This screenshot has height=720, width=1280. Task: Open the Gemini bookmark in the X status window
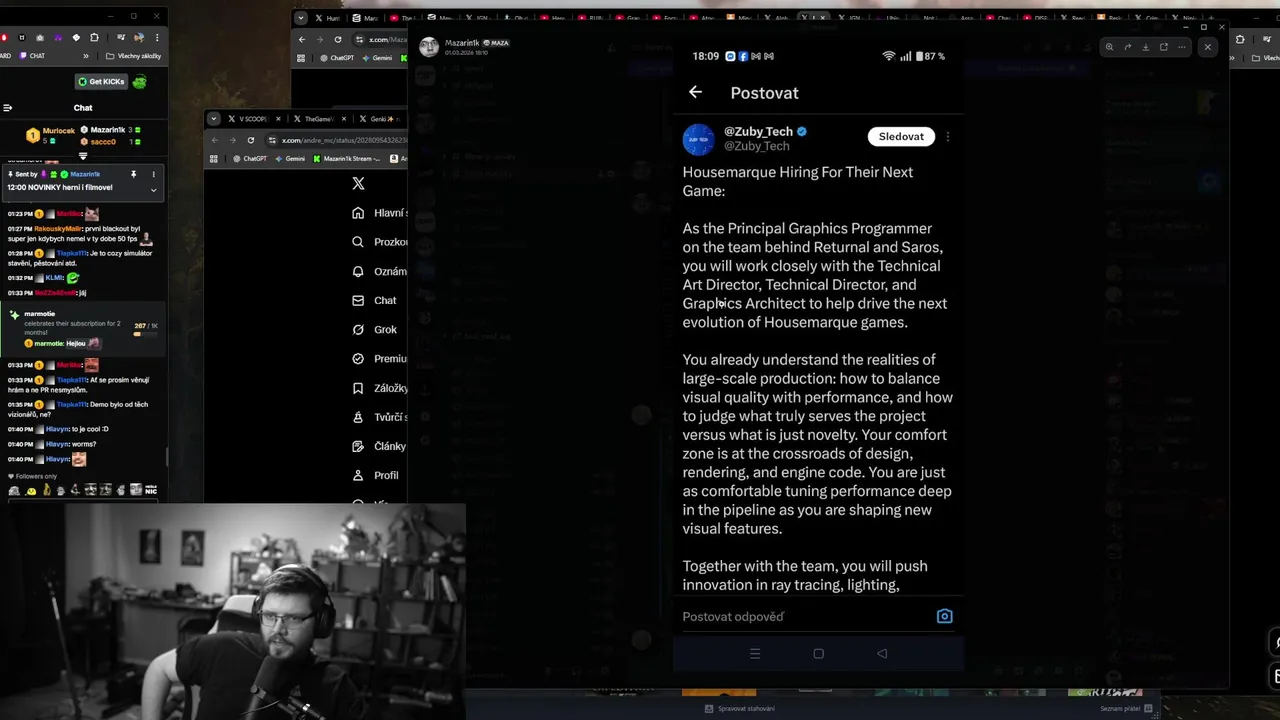(x=290, y=158)
